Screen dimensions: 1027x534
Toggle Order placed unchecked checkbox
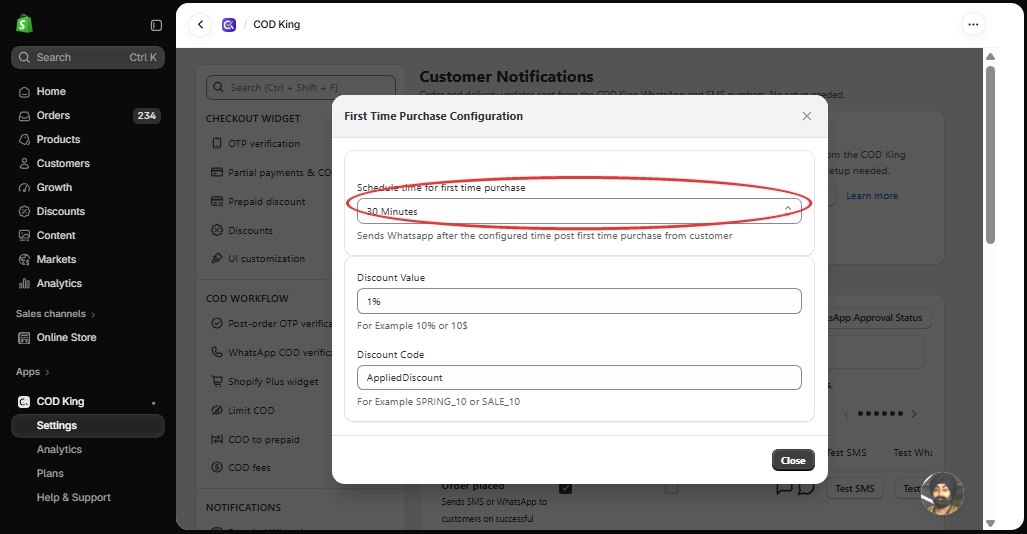click(x=671, y=488)
